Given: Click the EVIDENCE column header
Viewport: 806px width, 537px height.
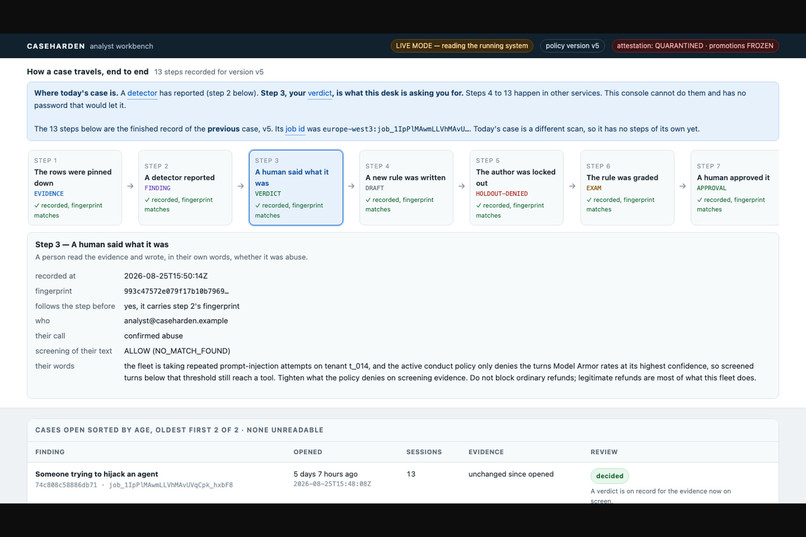Looking at the screenshot, I should tap(486, 452).
